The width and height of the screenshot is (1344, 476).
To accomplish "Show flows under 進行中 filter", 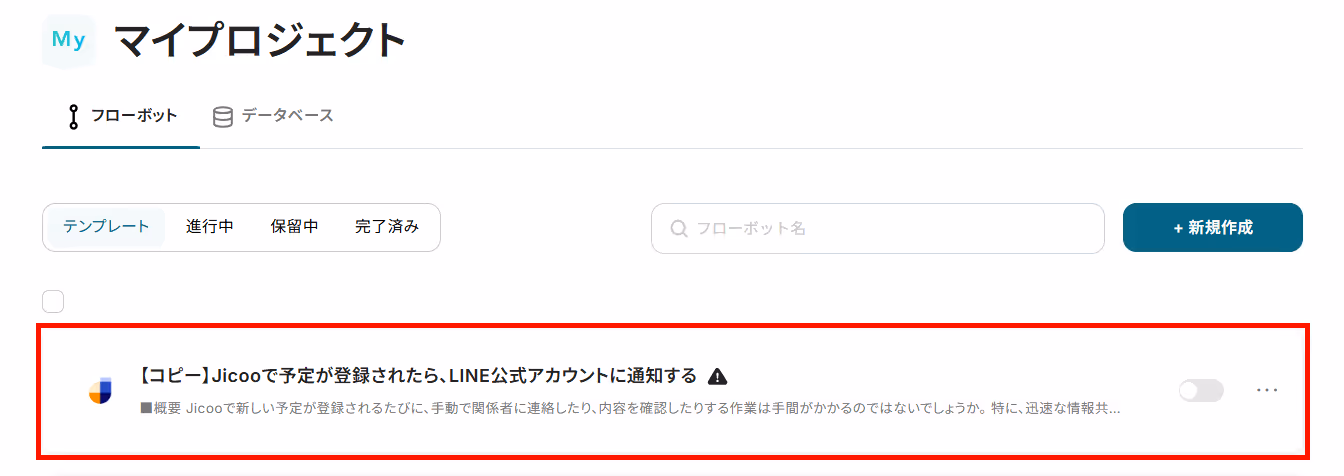I will [x=210, y=227].
